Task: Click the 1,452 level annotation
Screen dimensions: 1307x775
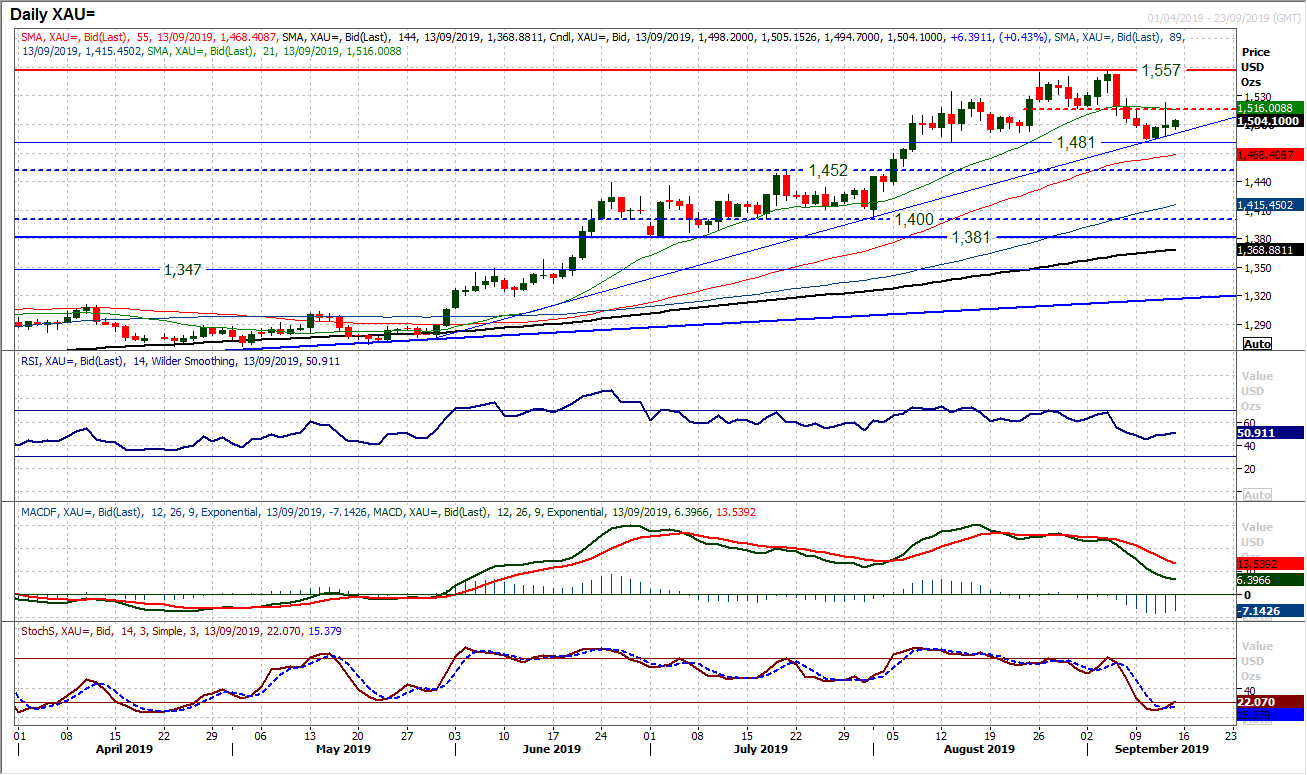Action: point(830,170)
